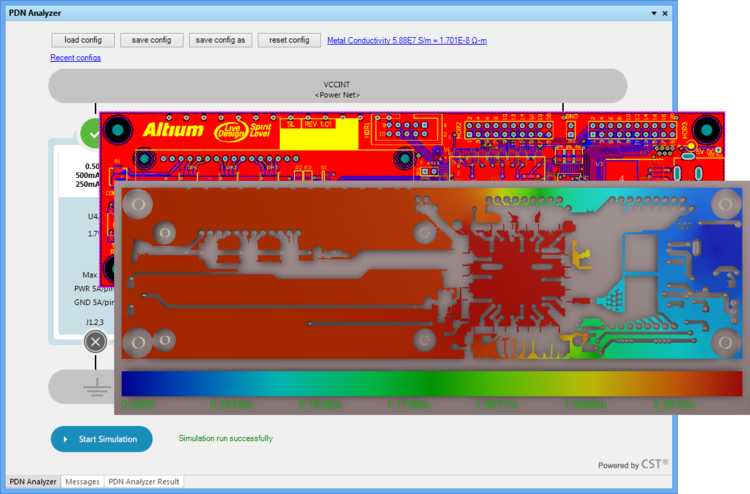The width and height of the screenshot is (750, 494).
Task: Click the 1.9596m scale value
Action: [x=585, y=405]
